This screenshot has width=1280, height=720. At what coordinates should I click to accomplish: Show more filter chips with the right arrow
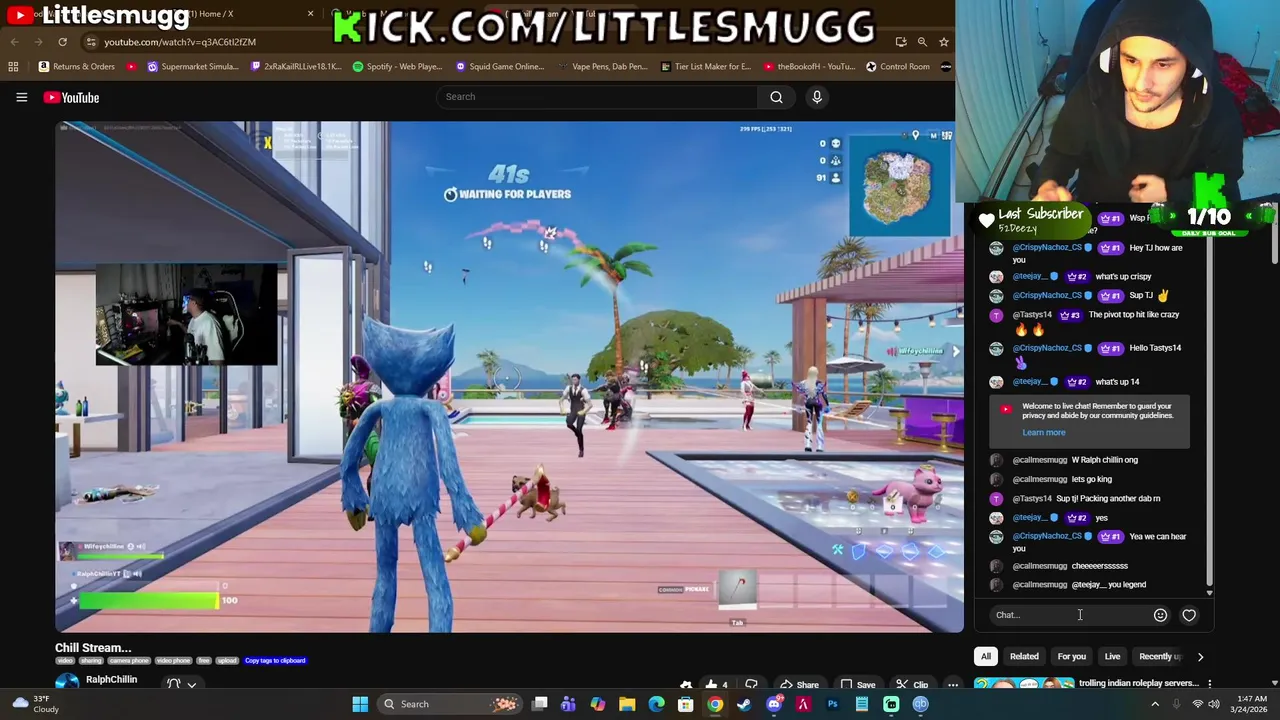click(1200, 657)
